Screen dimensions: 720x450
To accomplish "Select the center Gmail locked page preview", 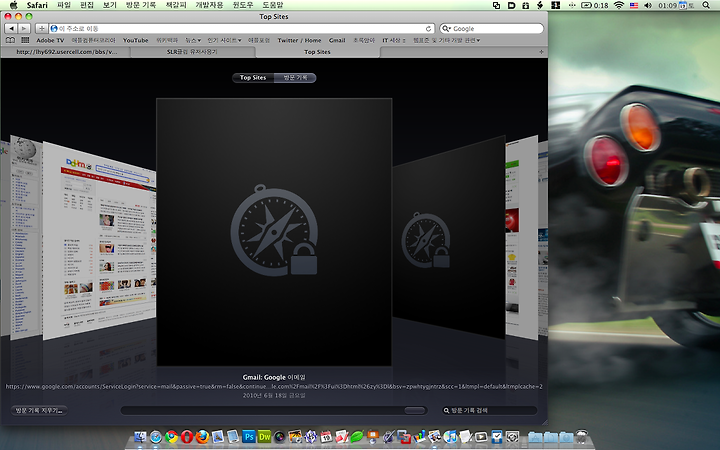I will tap(274, 232).
